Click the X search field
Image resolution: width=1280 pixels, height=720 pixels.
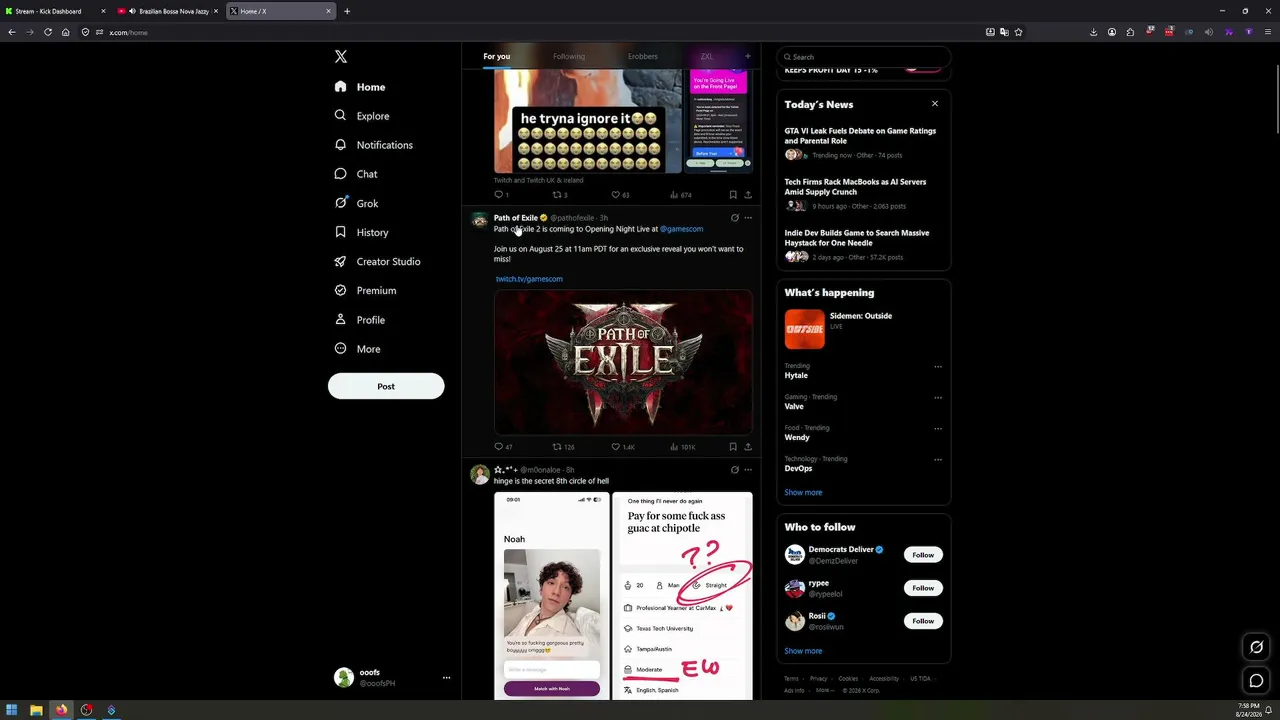tap(864, 57)
